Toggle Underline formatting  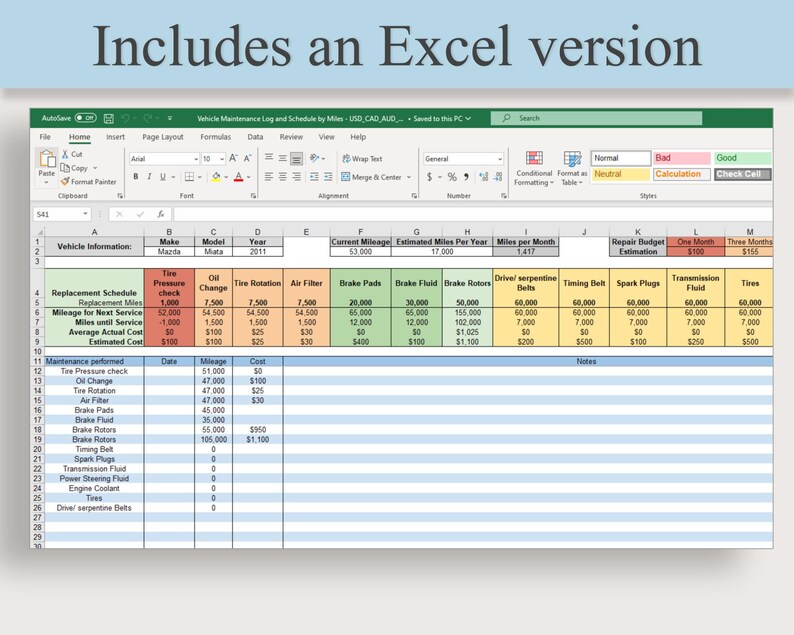click(x=163, y=177)
